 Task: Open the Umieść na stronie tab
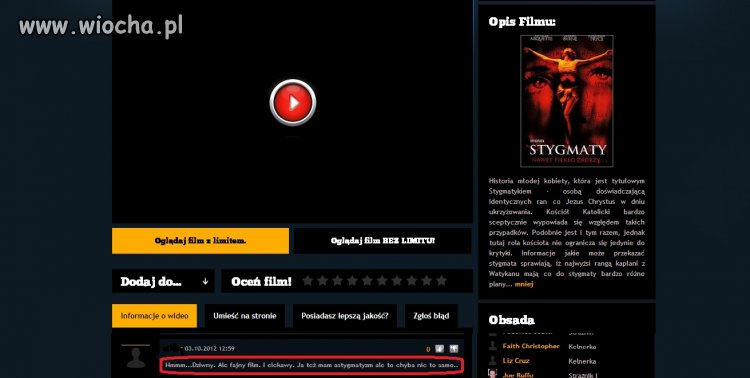(245, 316)
